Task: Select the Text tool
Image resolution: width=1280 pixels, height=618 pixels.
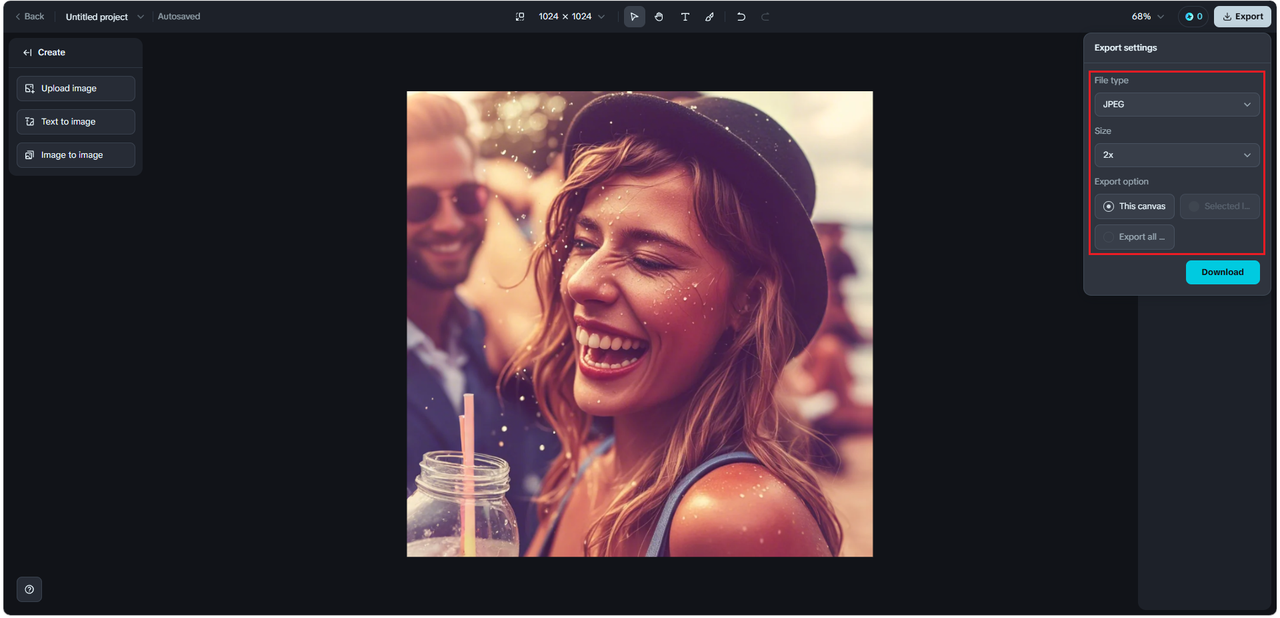Action: [x=685, y=17]
